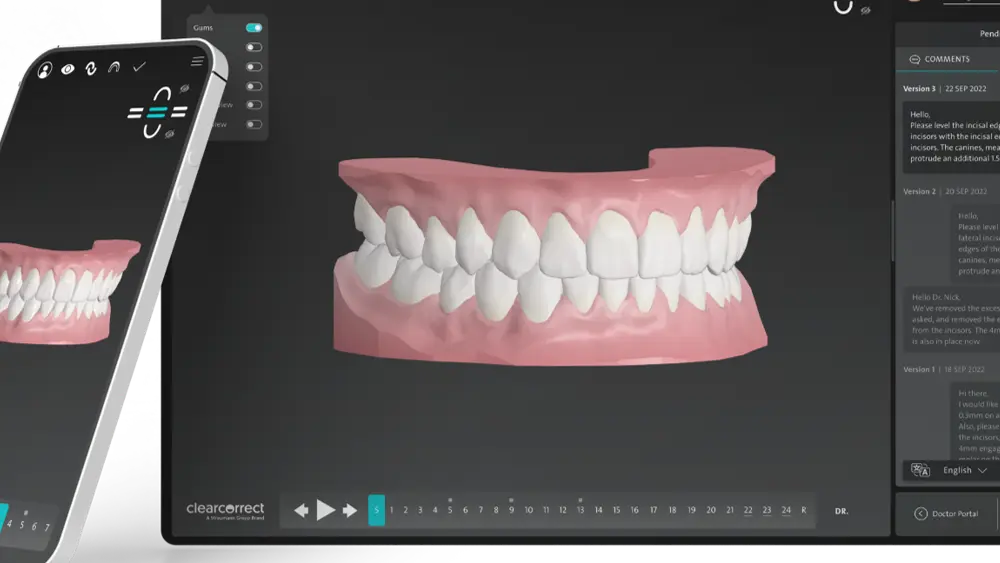Select the right side bite view on the phone
1000x563 pixels.
click(x=179, y=112)
